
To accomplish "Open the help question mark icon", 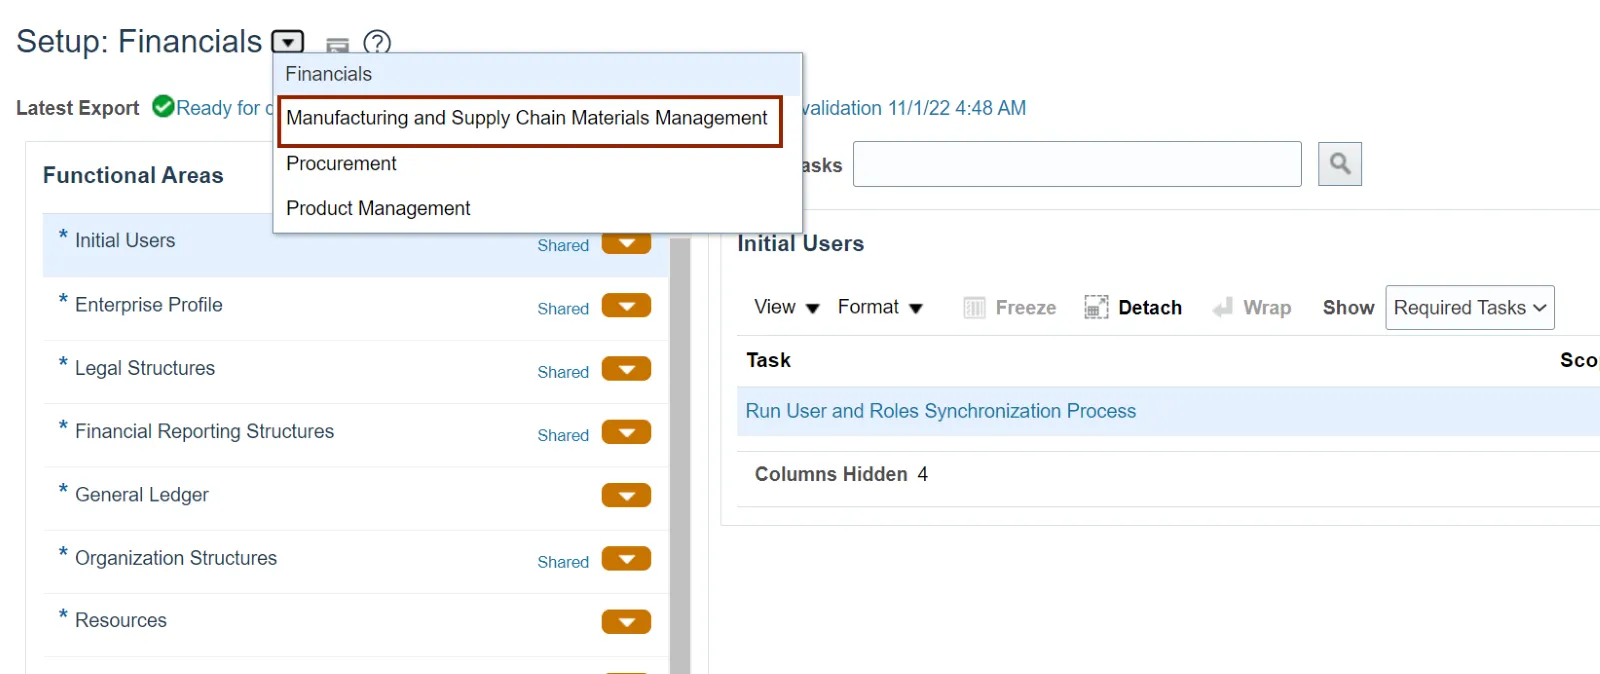I will [x=377, y=42].
